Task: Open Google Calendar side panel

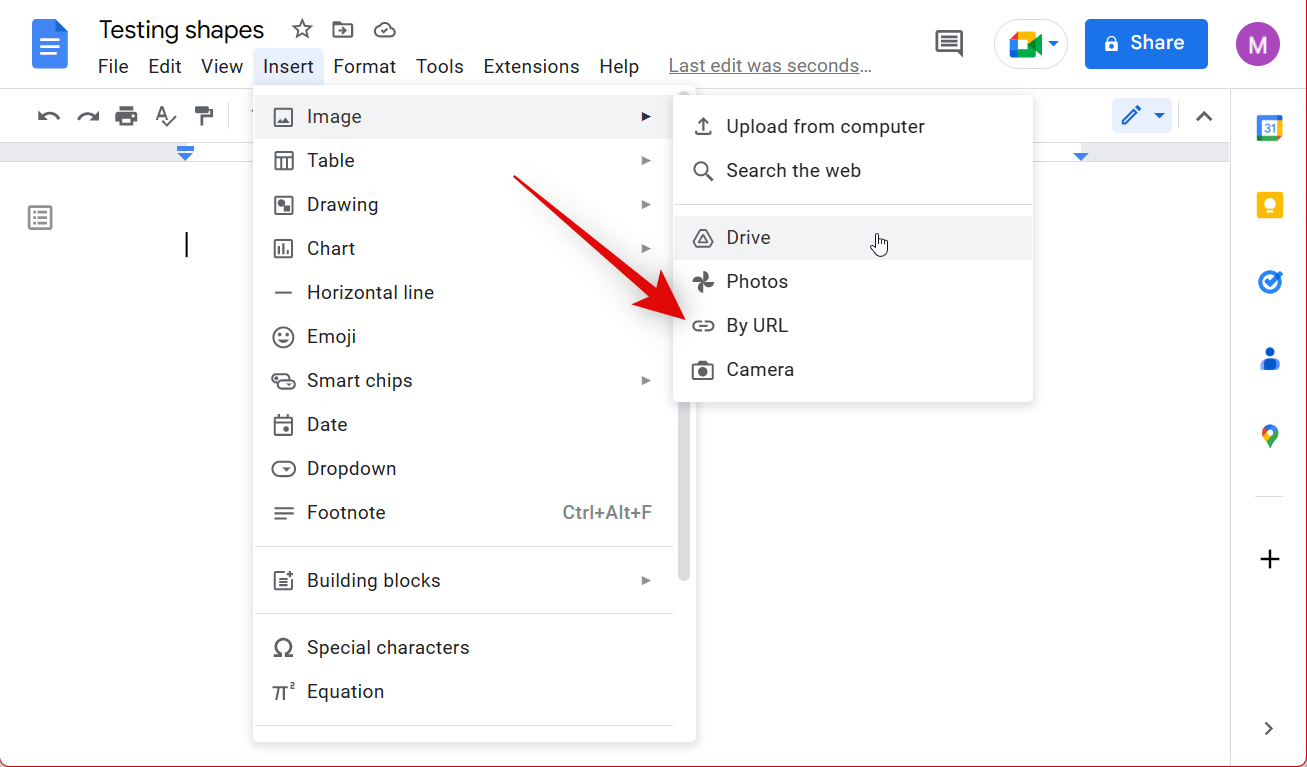Action: click(x=1269, y=128)
